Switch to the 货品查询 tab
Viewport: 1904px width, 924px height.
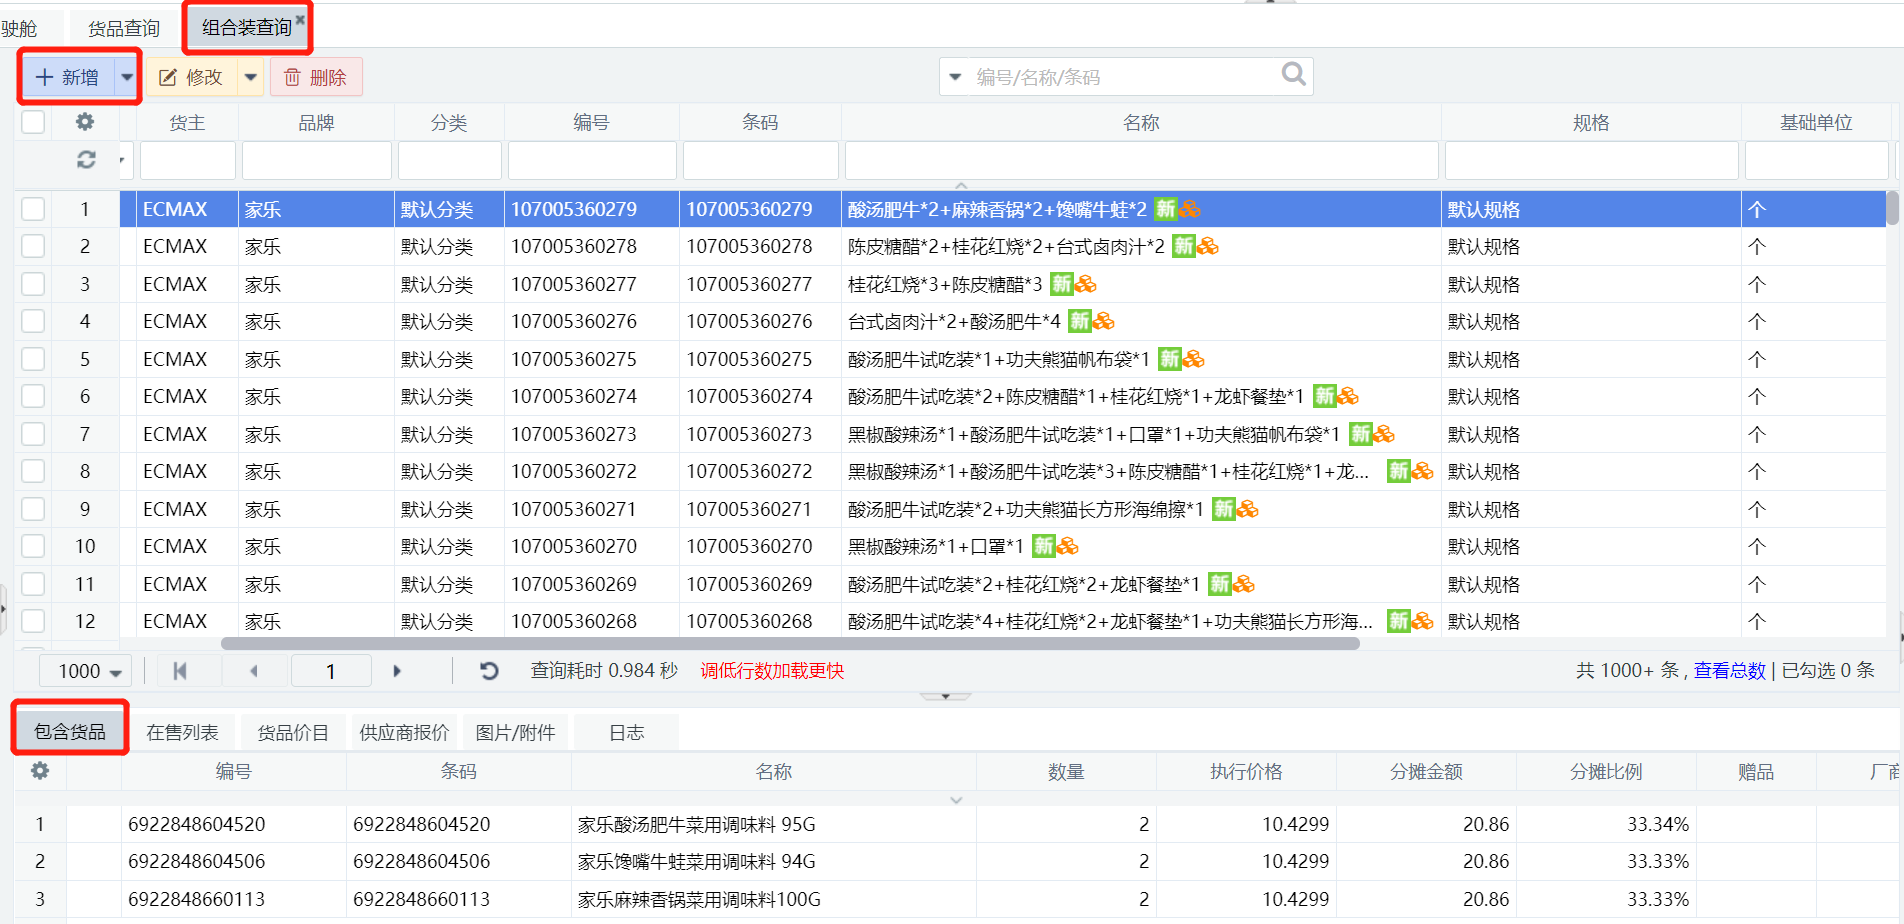tap(124, 28)
